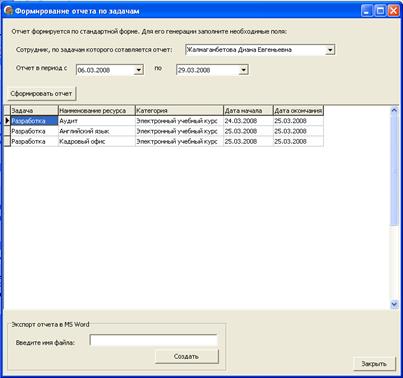The height and width of the screenshot is (378, 403).
Task: Click the Наименование ресурса column header
Action: click(97, 111)
